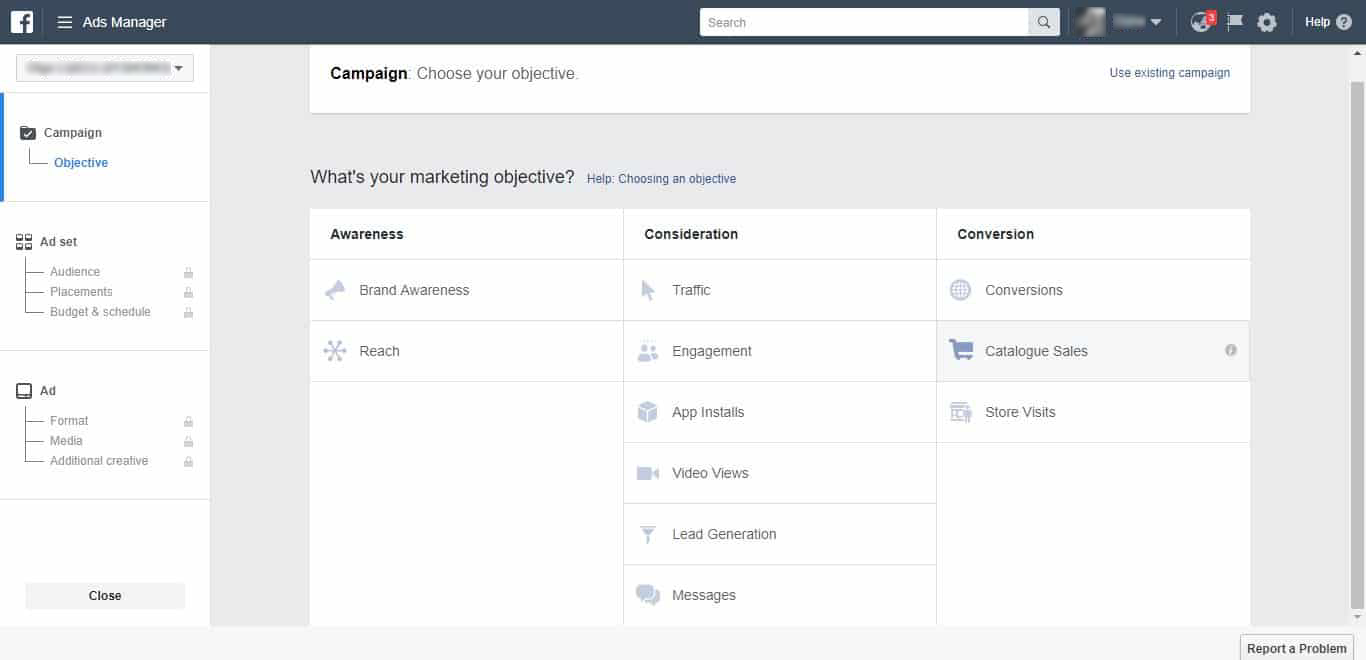
Task: Click the Ad section icon in sidebar
Action: click(x=24, y=391)
